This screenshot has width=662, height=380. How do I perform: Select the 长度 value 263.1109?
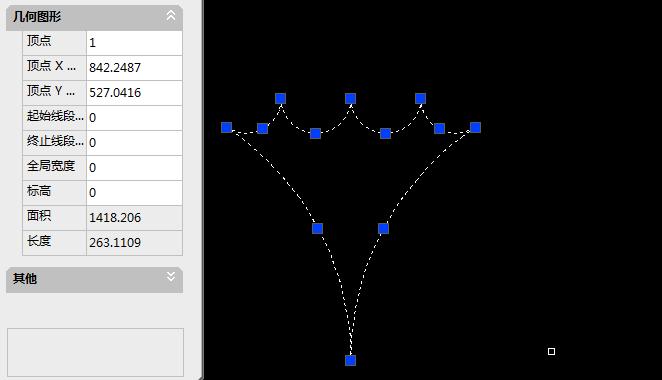point(134,242)
